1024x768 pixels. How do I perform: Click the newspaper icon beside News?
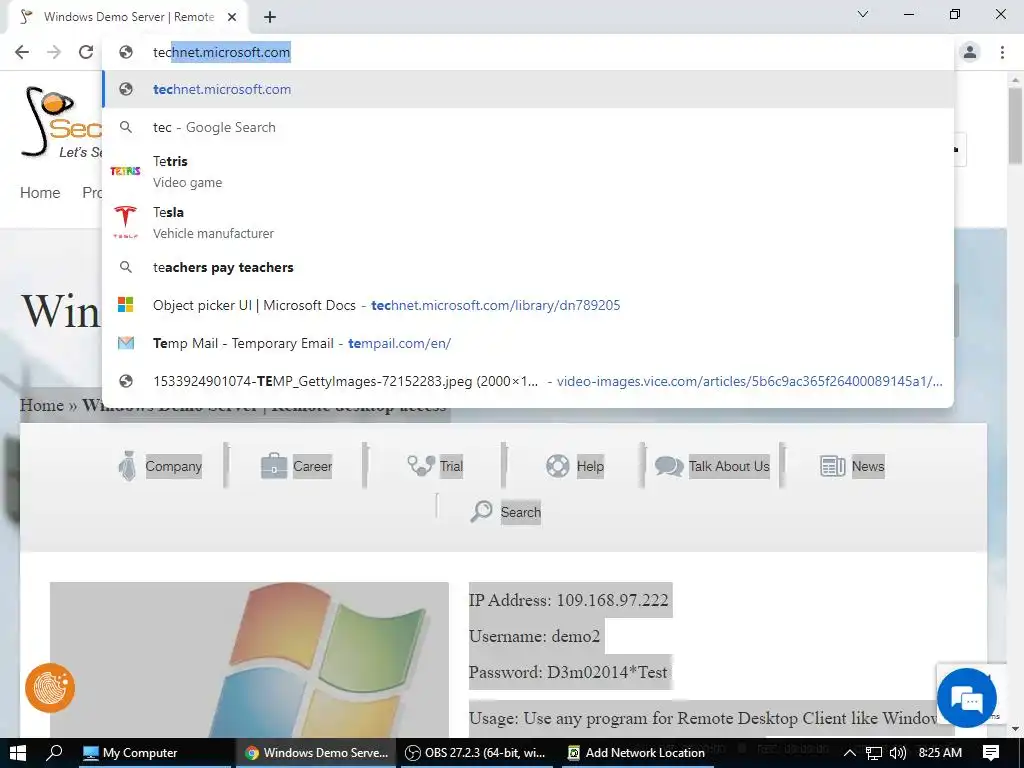pos(833,466)
